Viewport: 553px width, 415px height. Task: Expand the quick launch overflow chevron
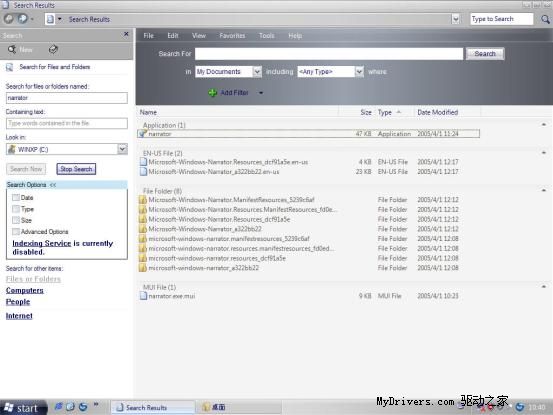tap(96, 404)
